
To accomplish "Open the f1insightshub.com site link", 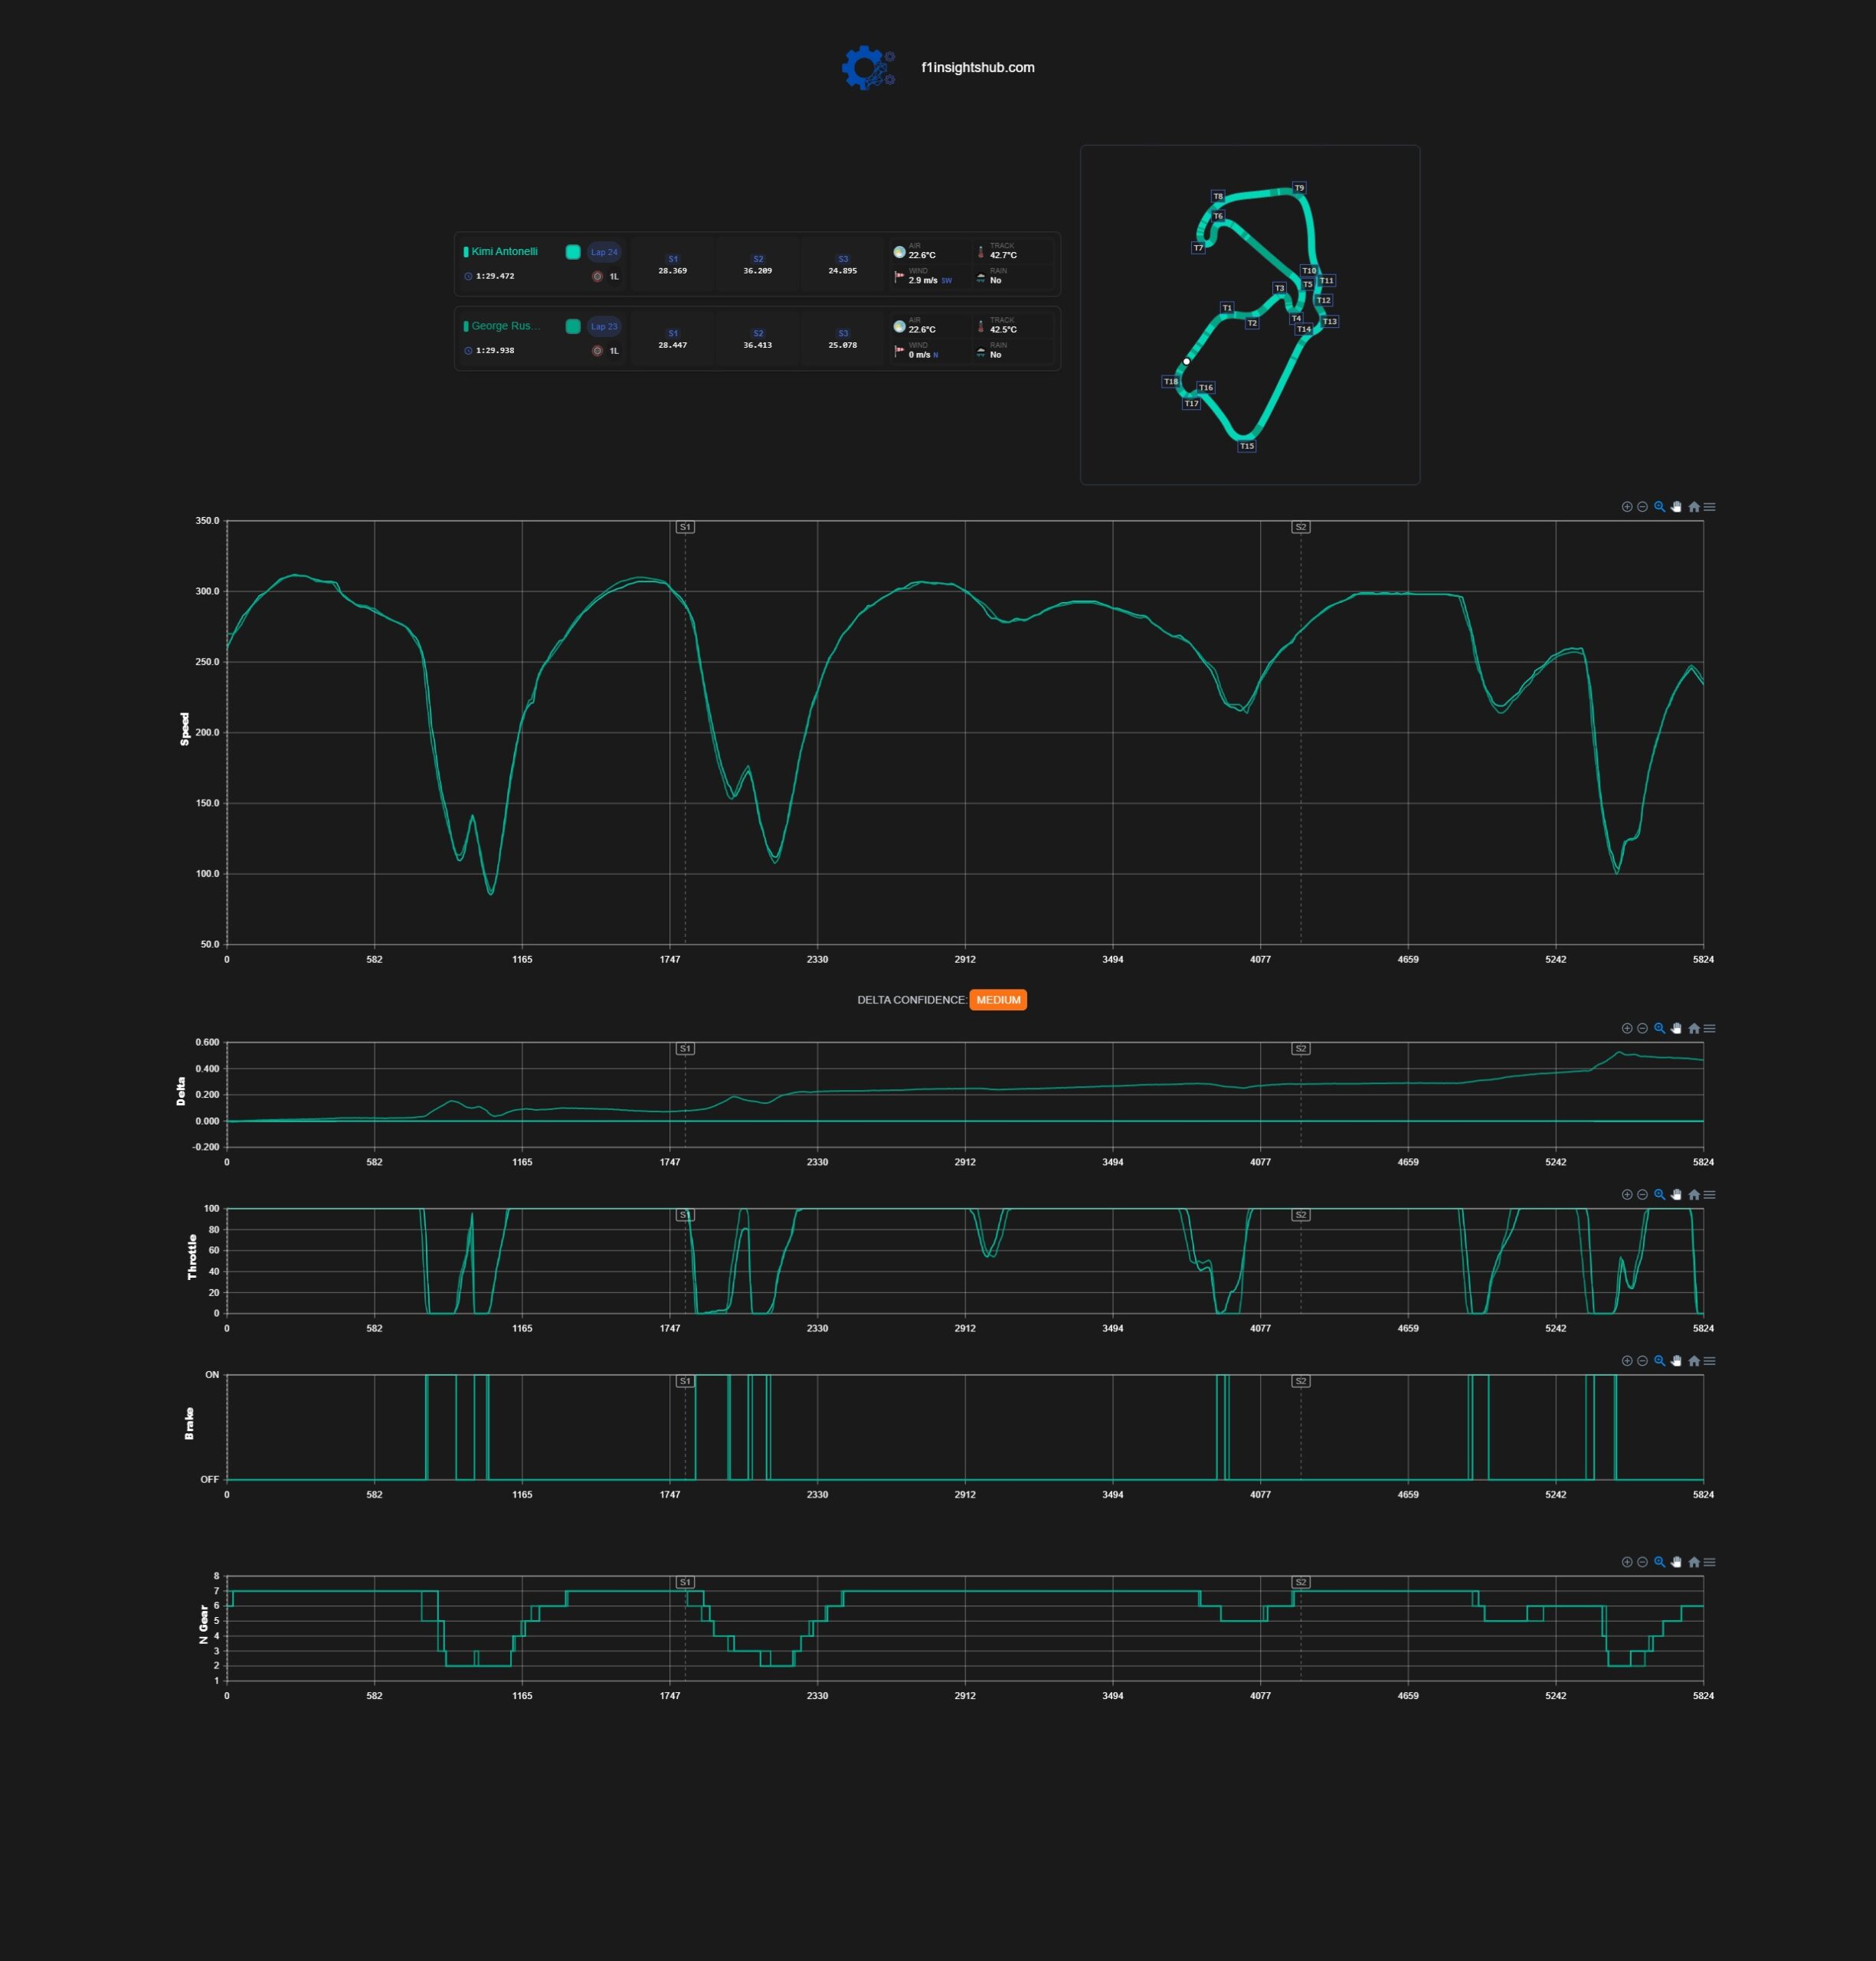I will 977,68.
